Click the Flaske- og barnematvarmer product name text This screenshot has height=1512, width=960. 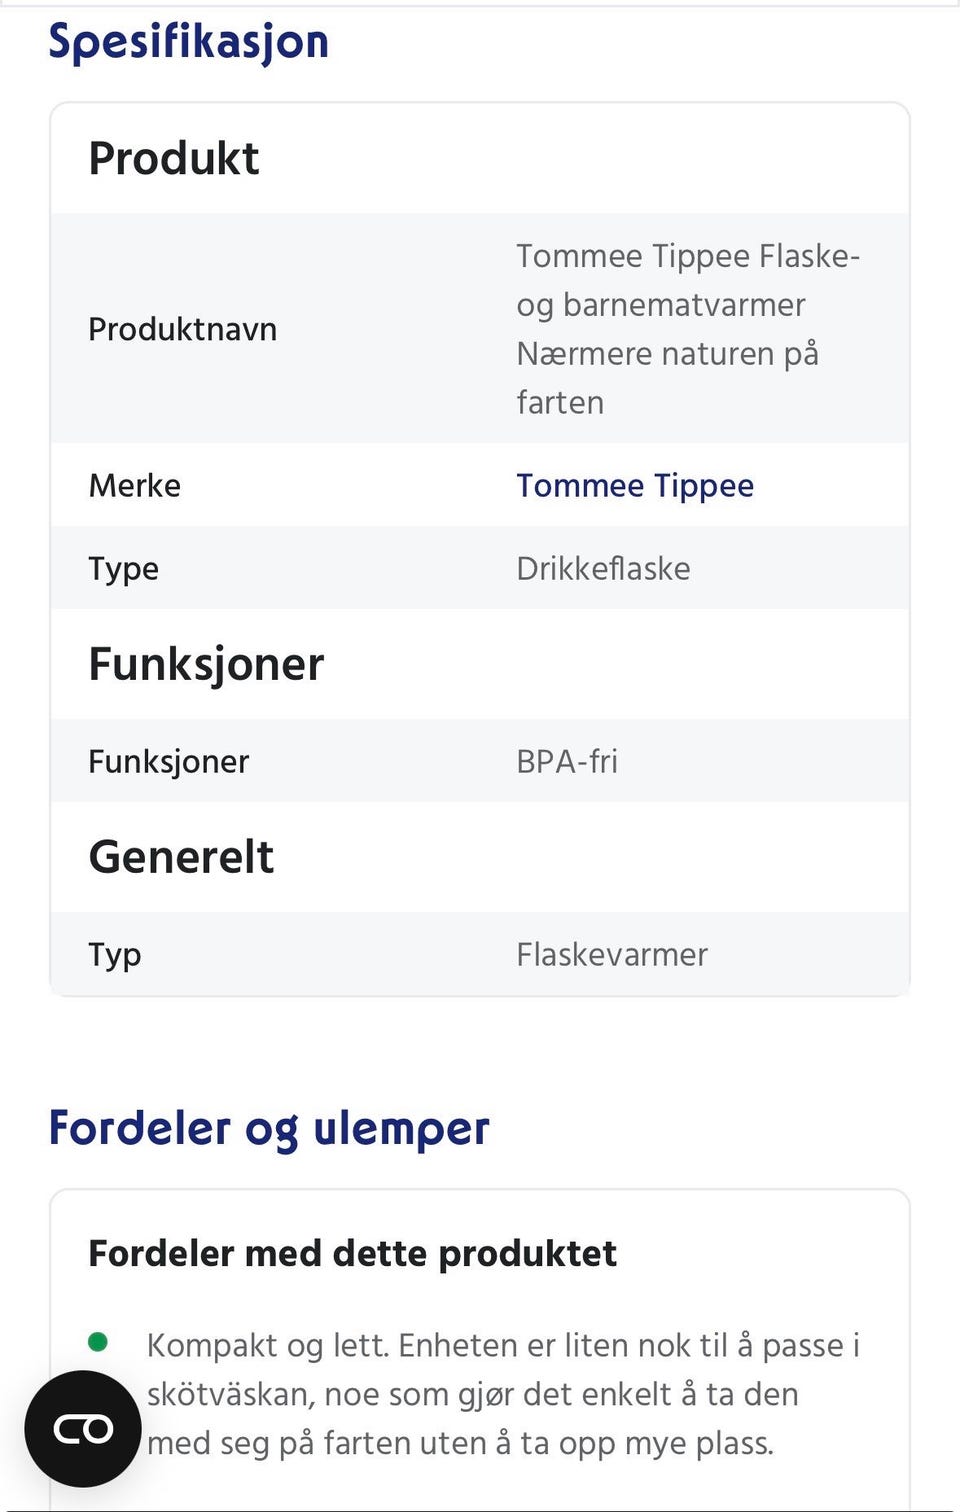point(686,329)
